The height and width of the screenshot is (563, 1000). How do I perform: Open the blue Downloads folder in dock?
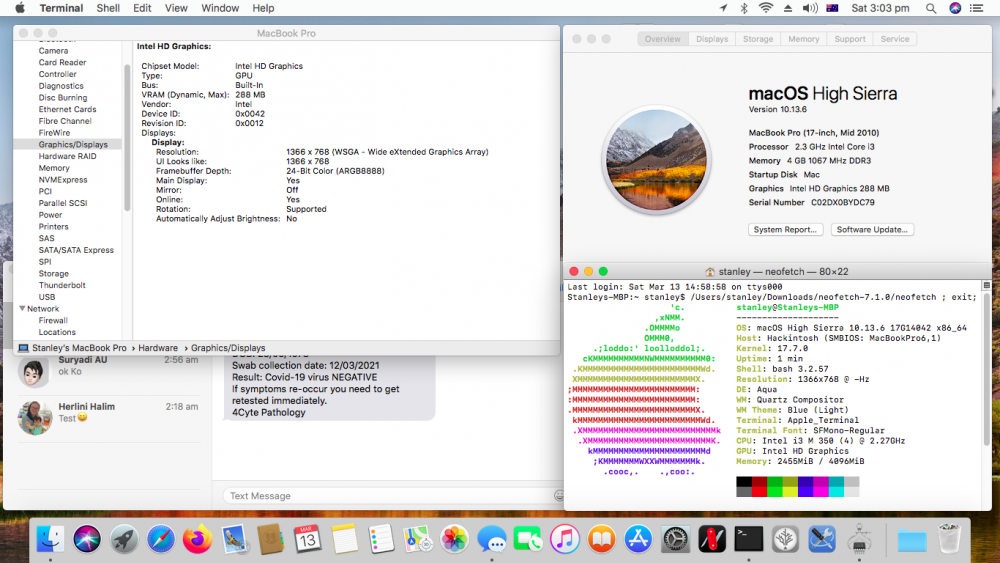(912, 541)
